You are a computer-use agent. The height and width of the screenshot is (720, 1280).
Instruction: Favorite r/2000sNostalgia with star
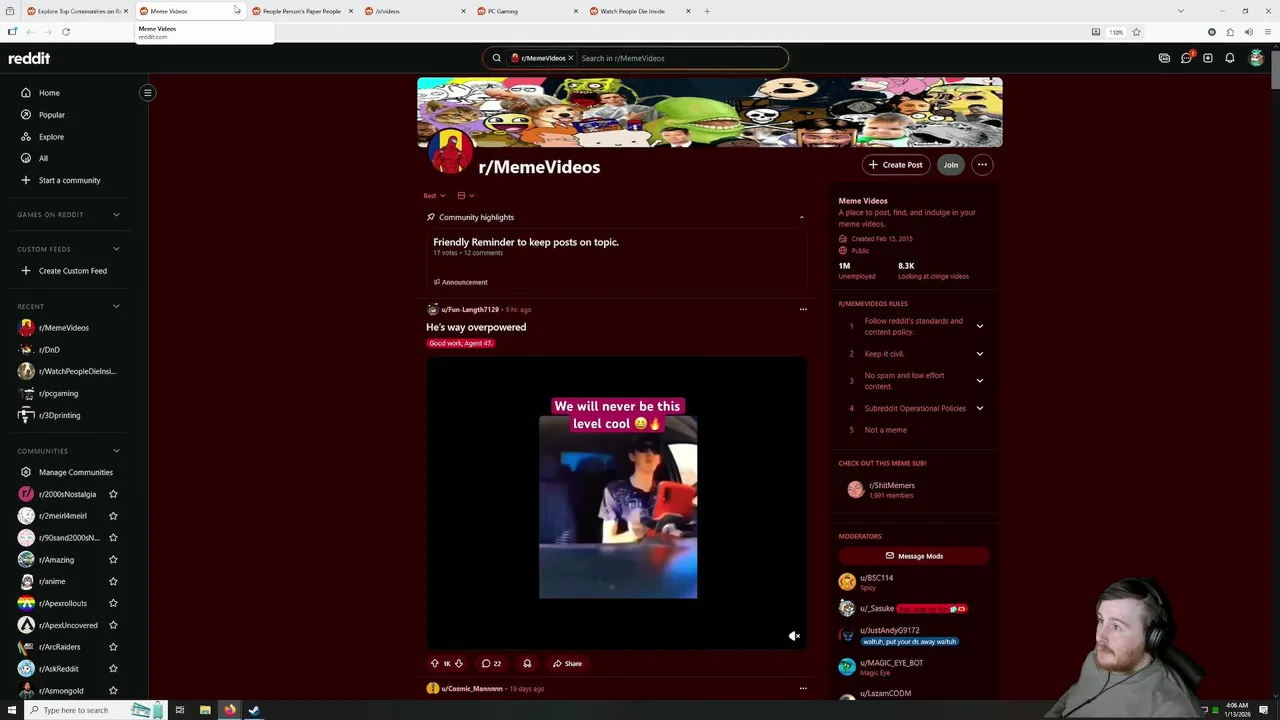113,494
